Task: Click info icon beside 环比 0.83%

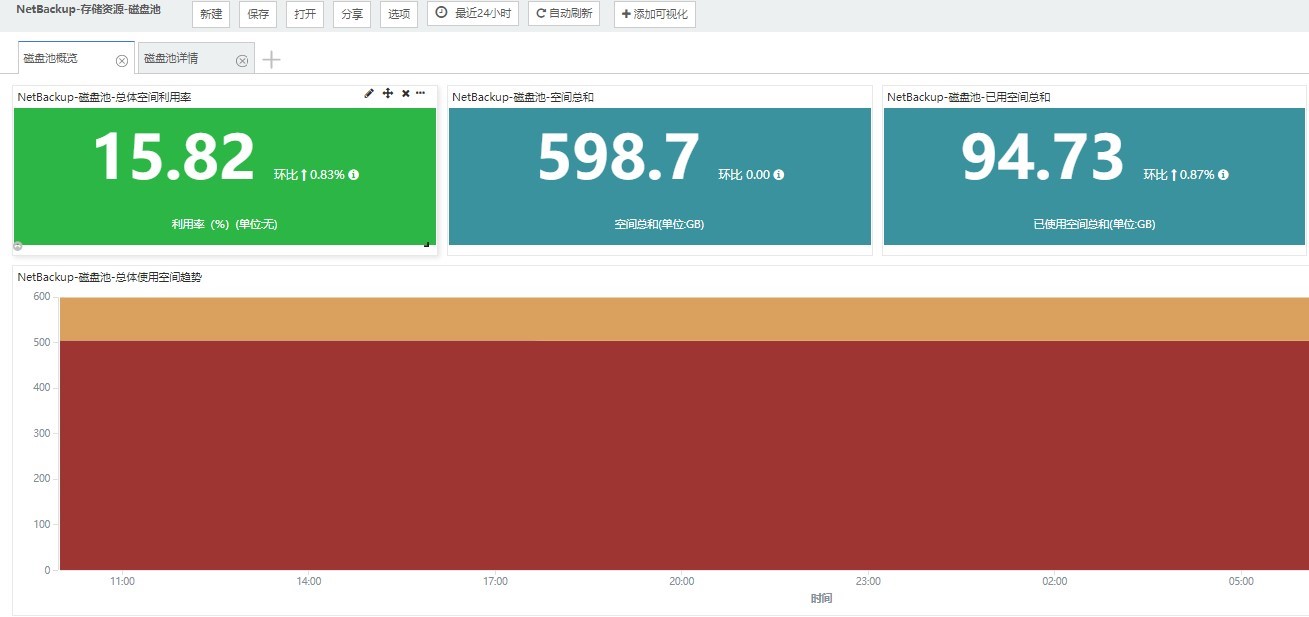Action: (x=353, y=174)
